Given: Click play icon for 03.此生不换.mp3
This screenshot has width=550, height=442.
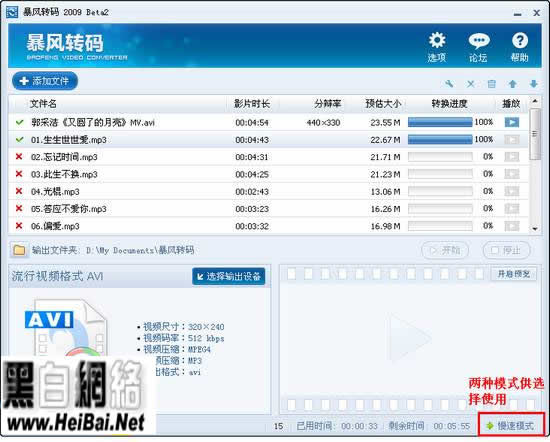Looking at the screenshot, I should click(512, 174).
